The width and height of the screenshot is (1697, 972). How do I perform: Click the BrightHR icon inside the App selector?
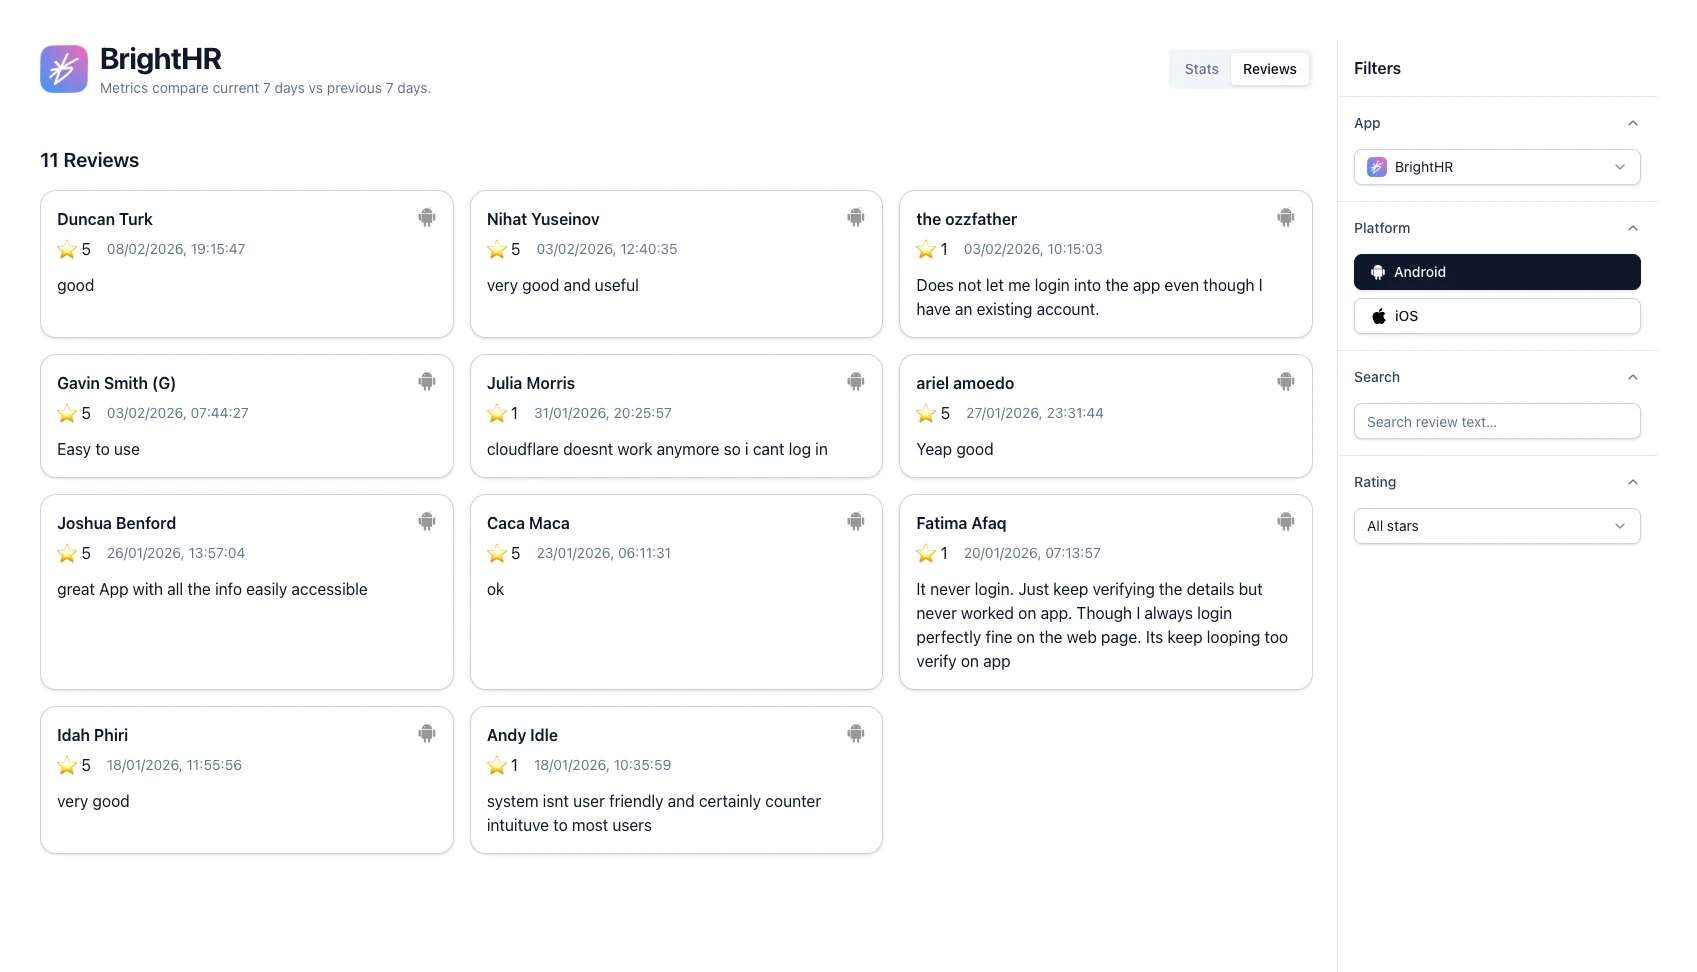point(1377,167)
